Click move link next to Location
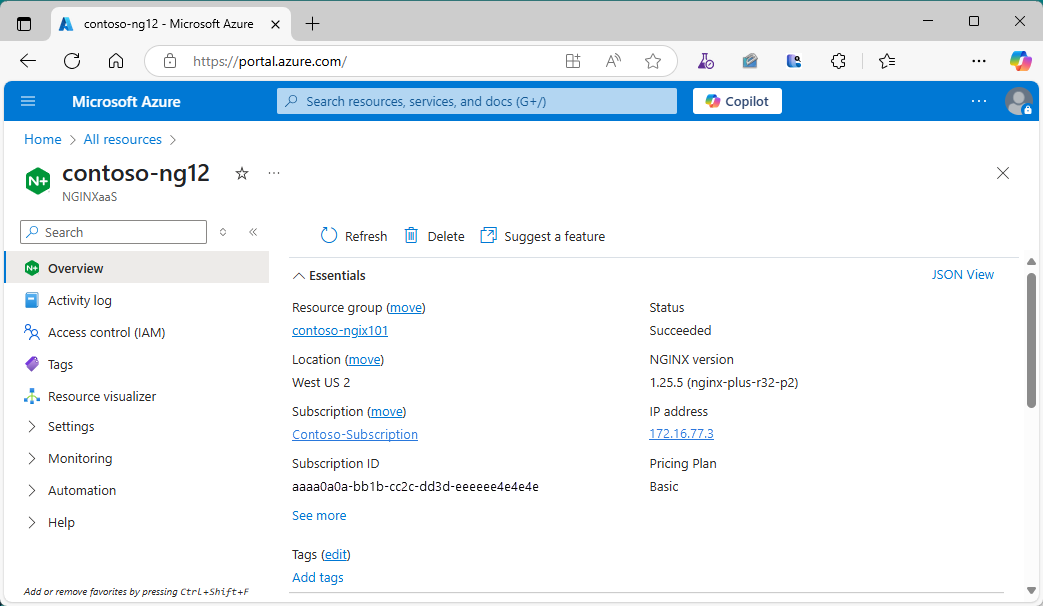Screen dimensions: 1043x606 tap(365, 359)
